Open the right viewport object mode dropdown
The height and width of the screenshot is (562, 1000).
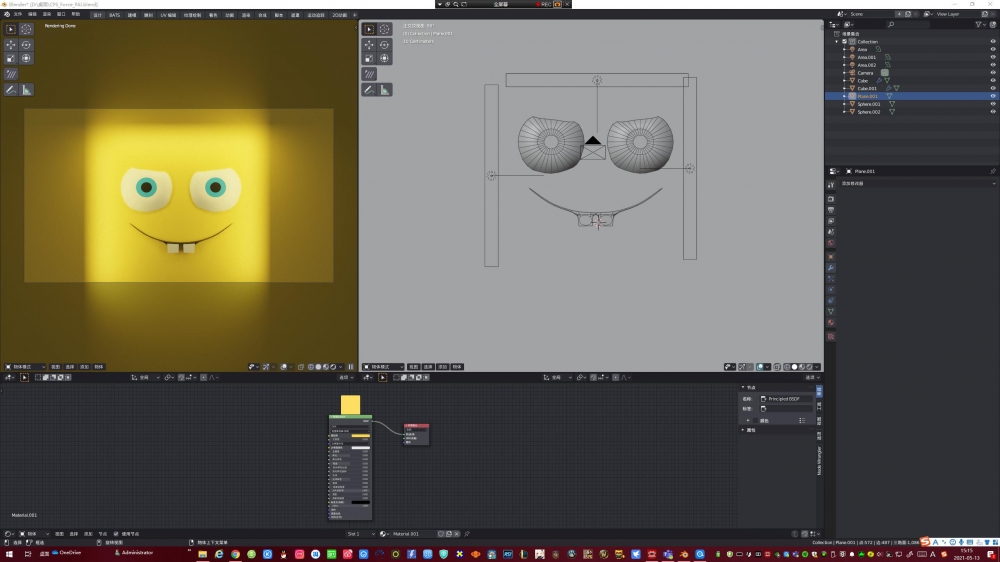(x=383, y=367)
